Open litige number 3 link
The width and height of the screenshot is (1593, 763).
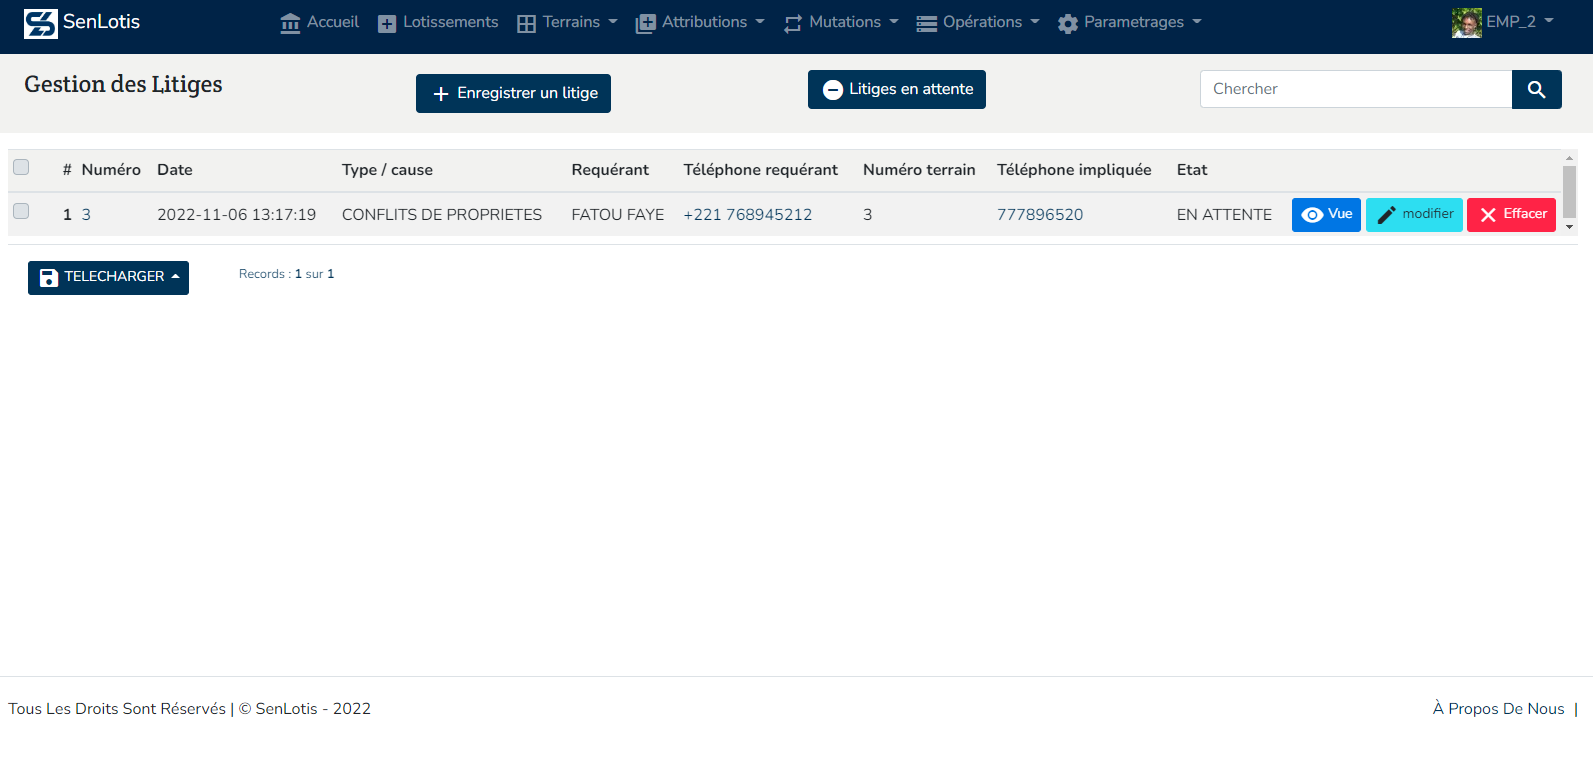(86, 215)
